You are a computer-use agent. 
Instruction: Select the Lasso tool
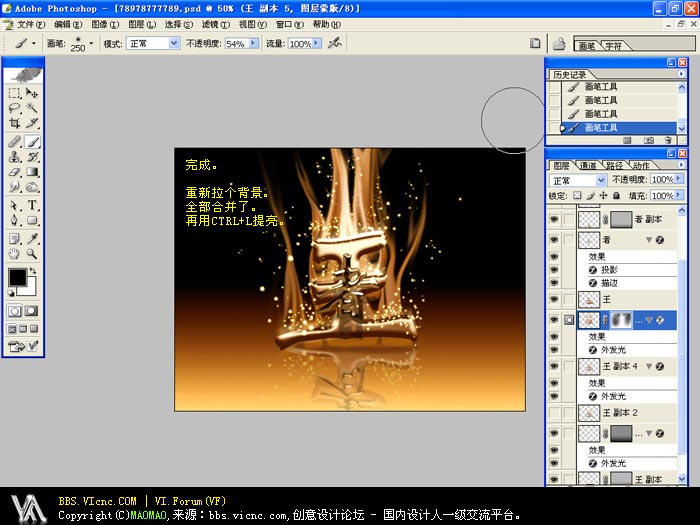tap(14, 108)
